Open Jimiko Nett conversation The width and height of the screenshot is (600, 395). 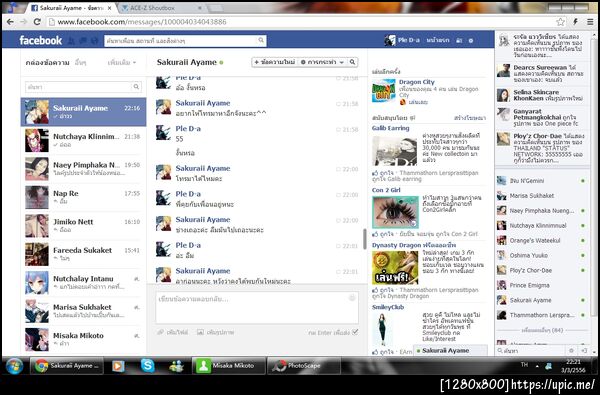83,225
